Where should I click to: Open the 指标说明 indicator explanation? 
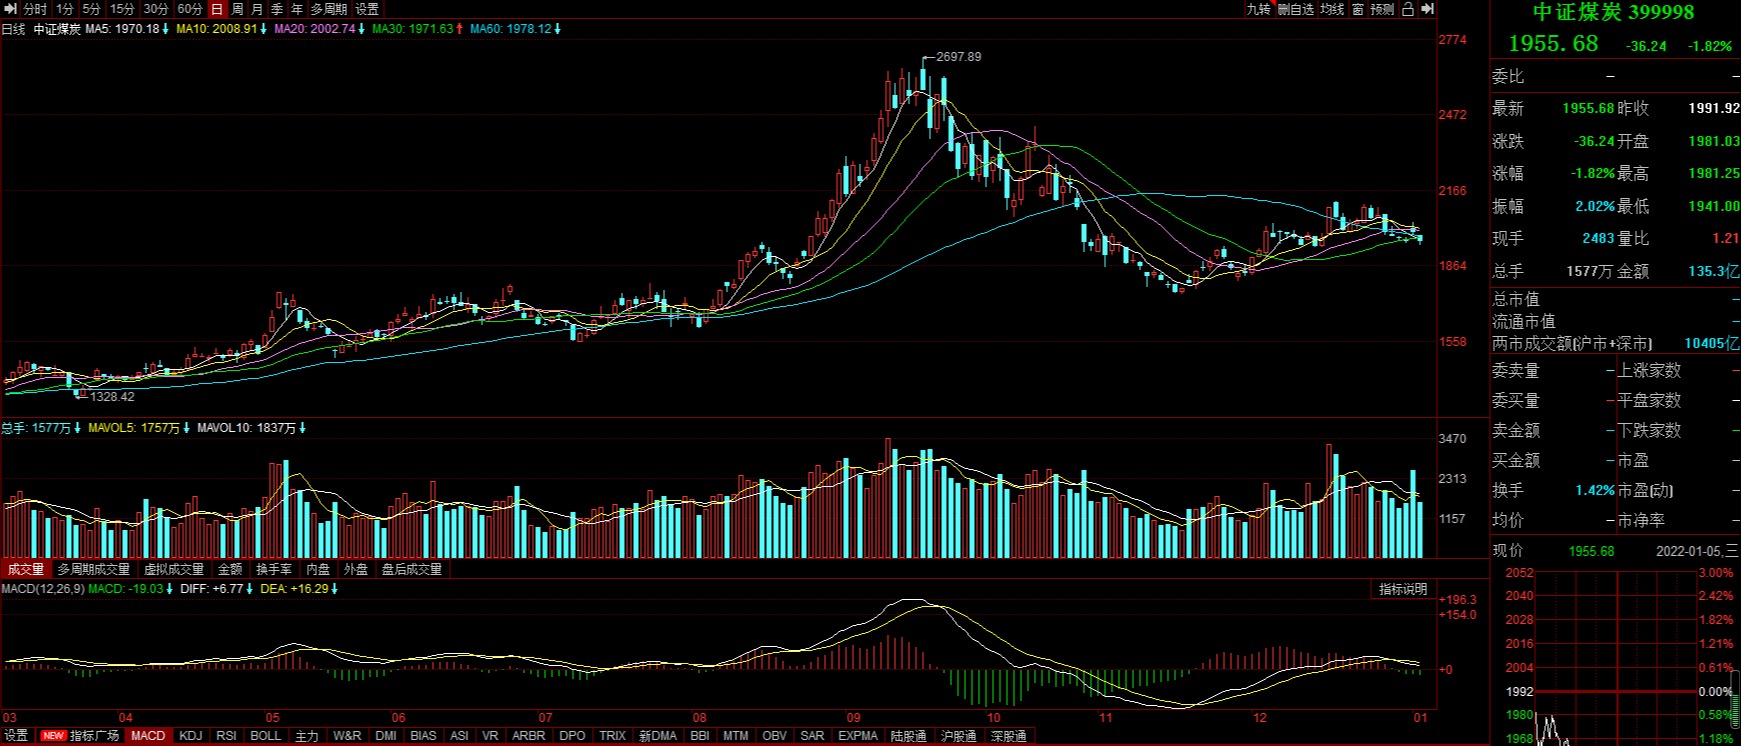tap(1403, 589)
